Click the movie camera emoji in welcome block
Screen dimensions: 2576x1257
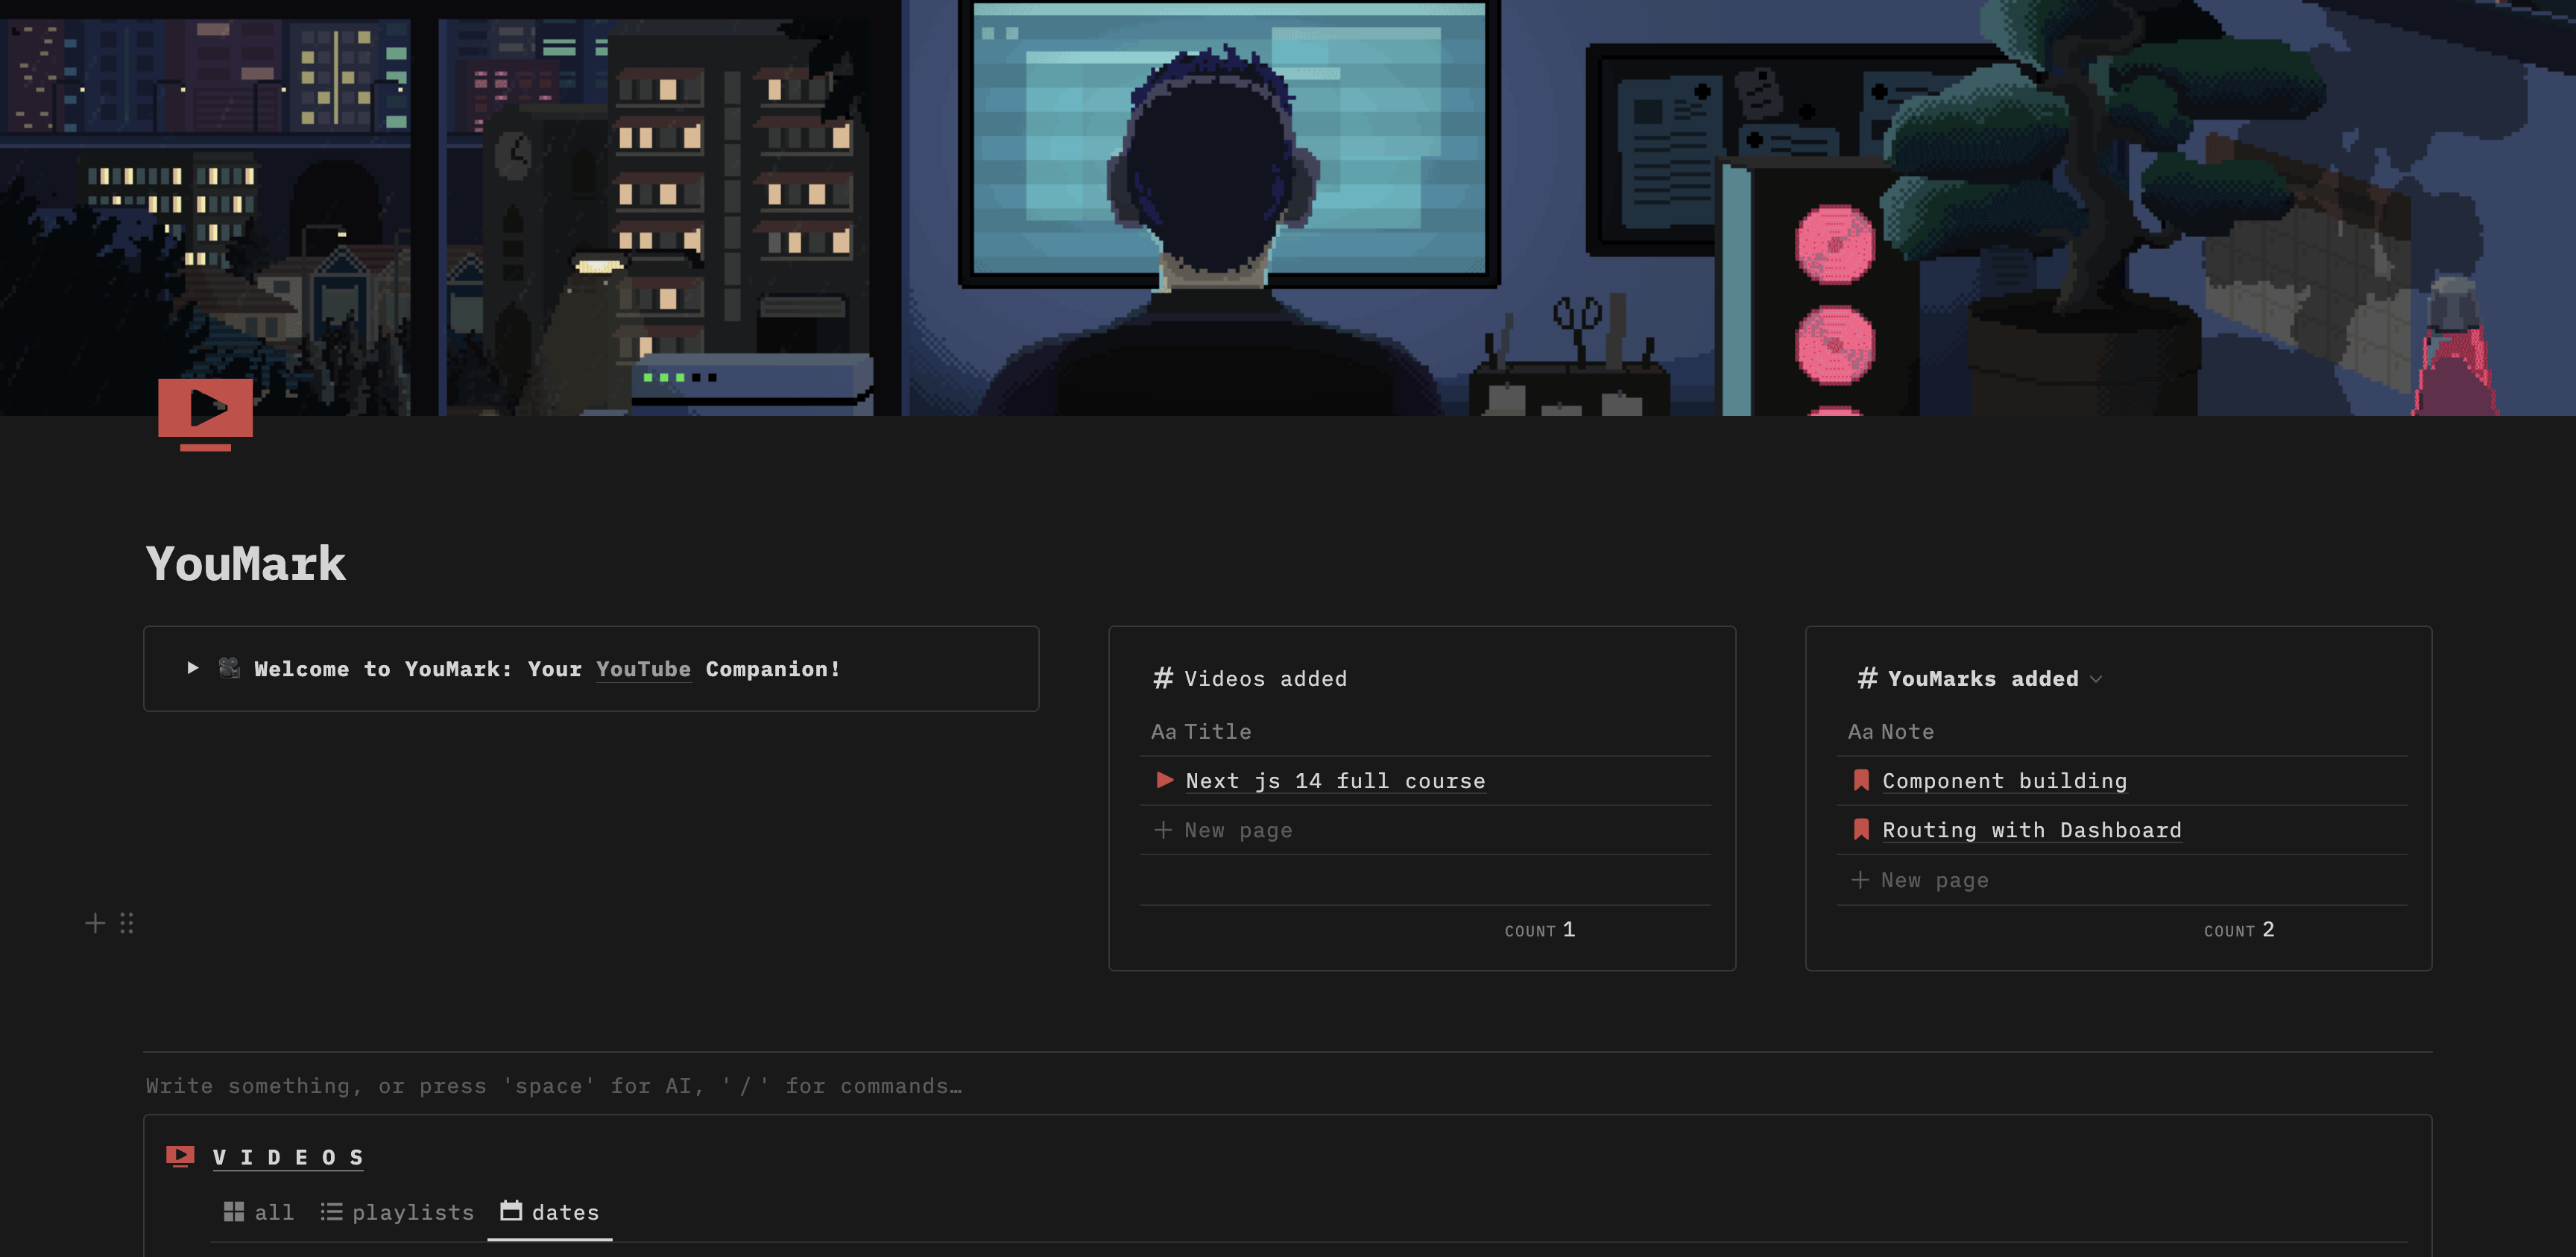coord(229,668)
